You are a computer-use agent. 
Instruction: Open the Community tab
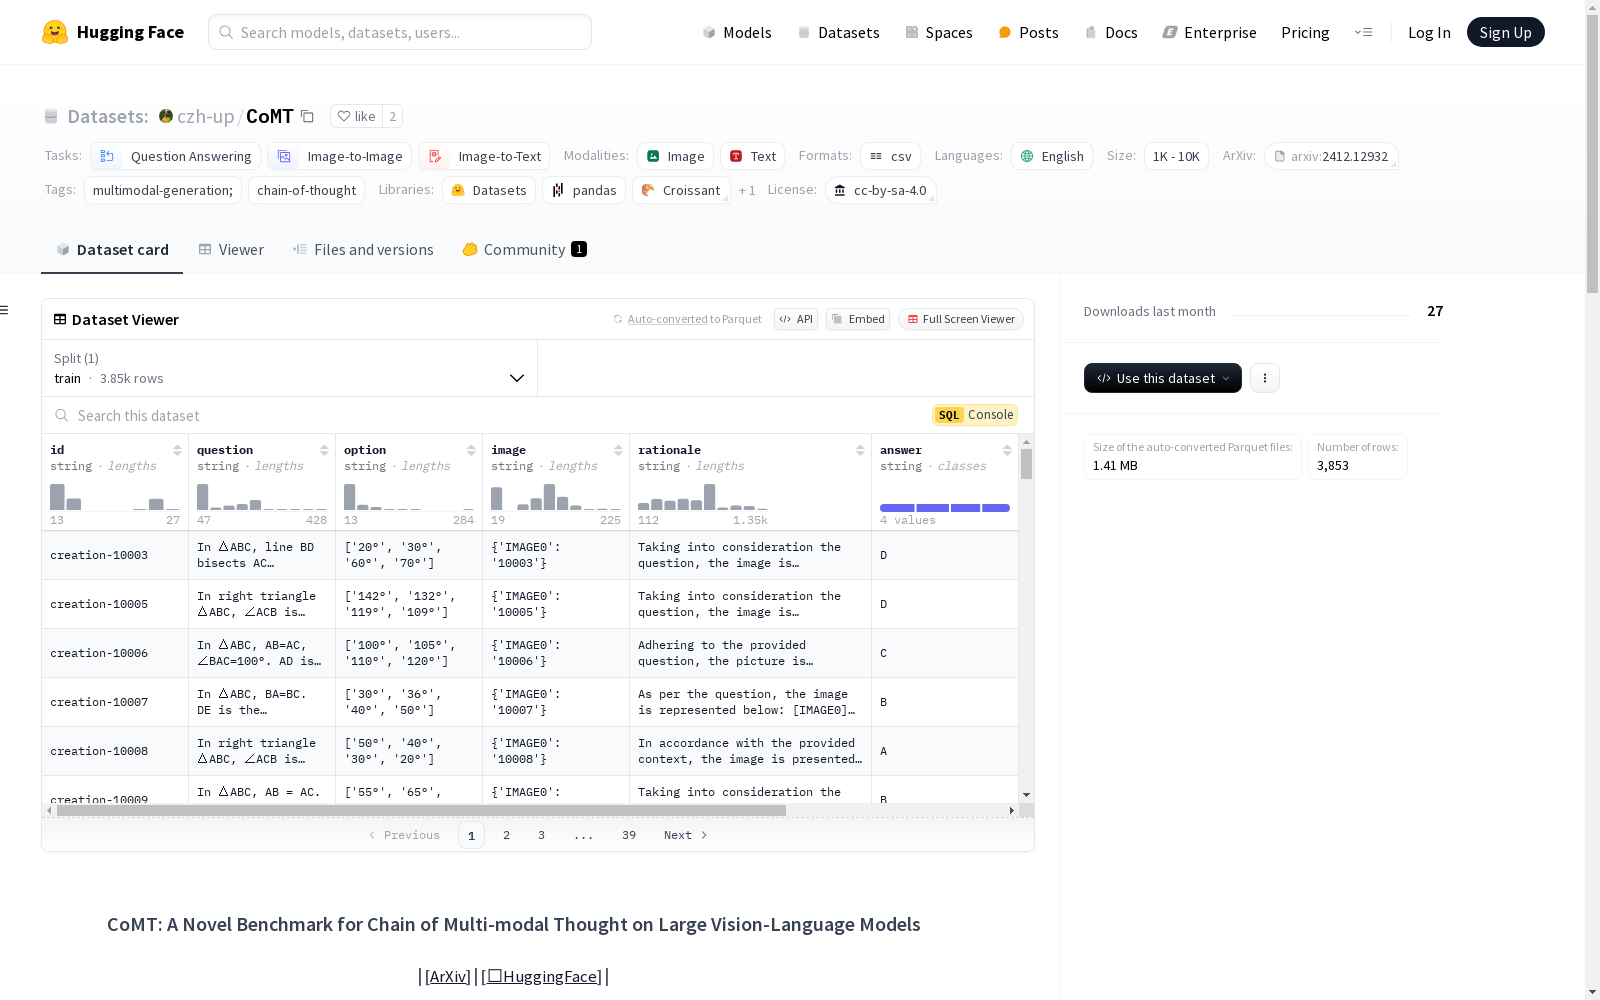[x=524, y=250]
